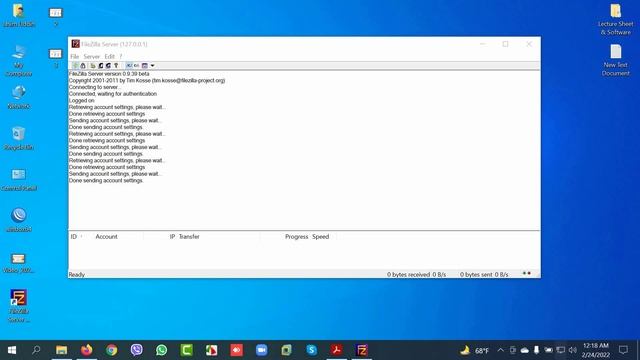Open Viber from the taskbar
This screenshot has width=640, height=360.
[x=137, y=350]
